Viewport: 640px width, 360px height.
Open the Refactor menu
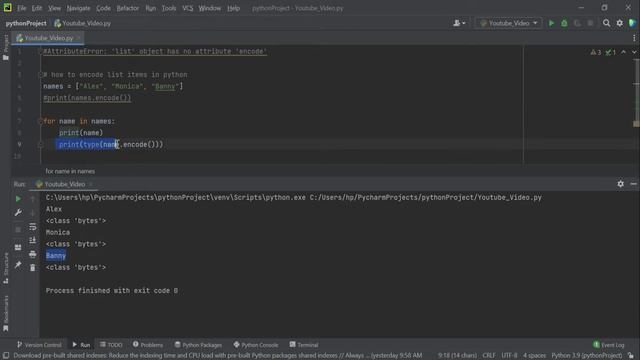(128, 8)
